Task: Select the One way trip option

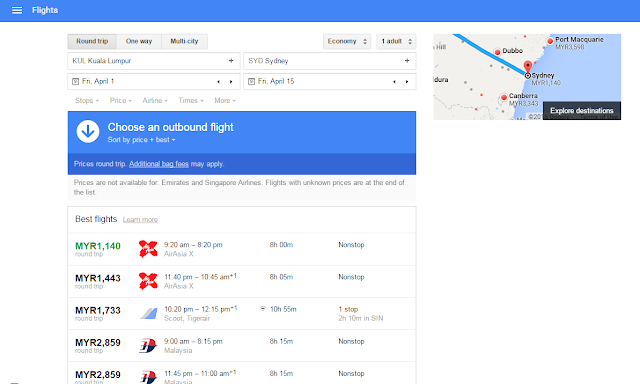Action: point(139,41)
